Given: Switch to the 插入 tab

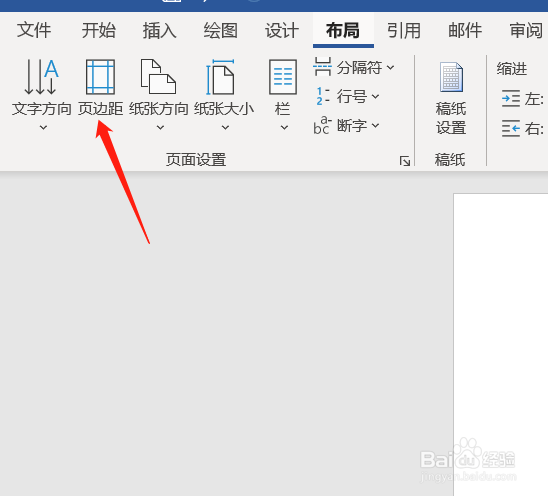Looking at the screenshot, I should [159, 30].
